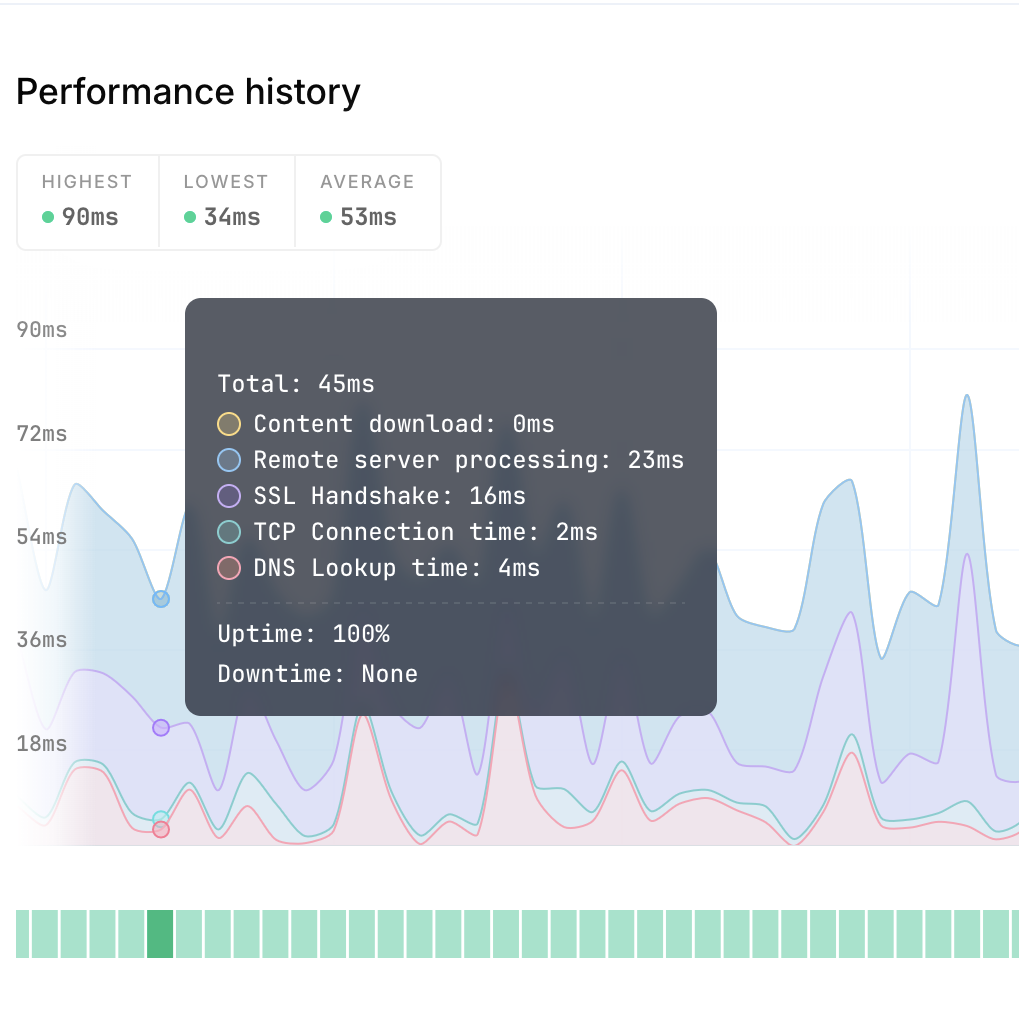Click the teal TCP Connection time legend circle
Viewport: 1019px width, 1018px height.
229,532
